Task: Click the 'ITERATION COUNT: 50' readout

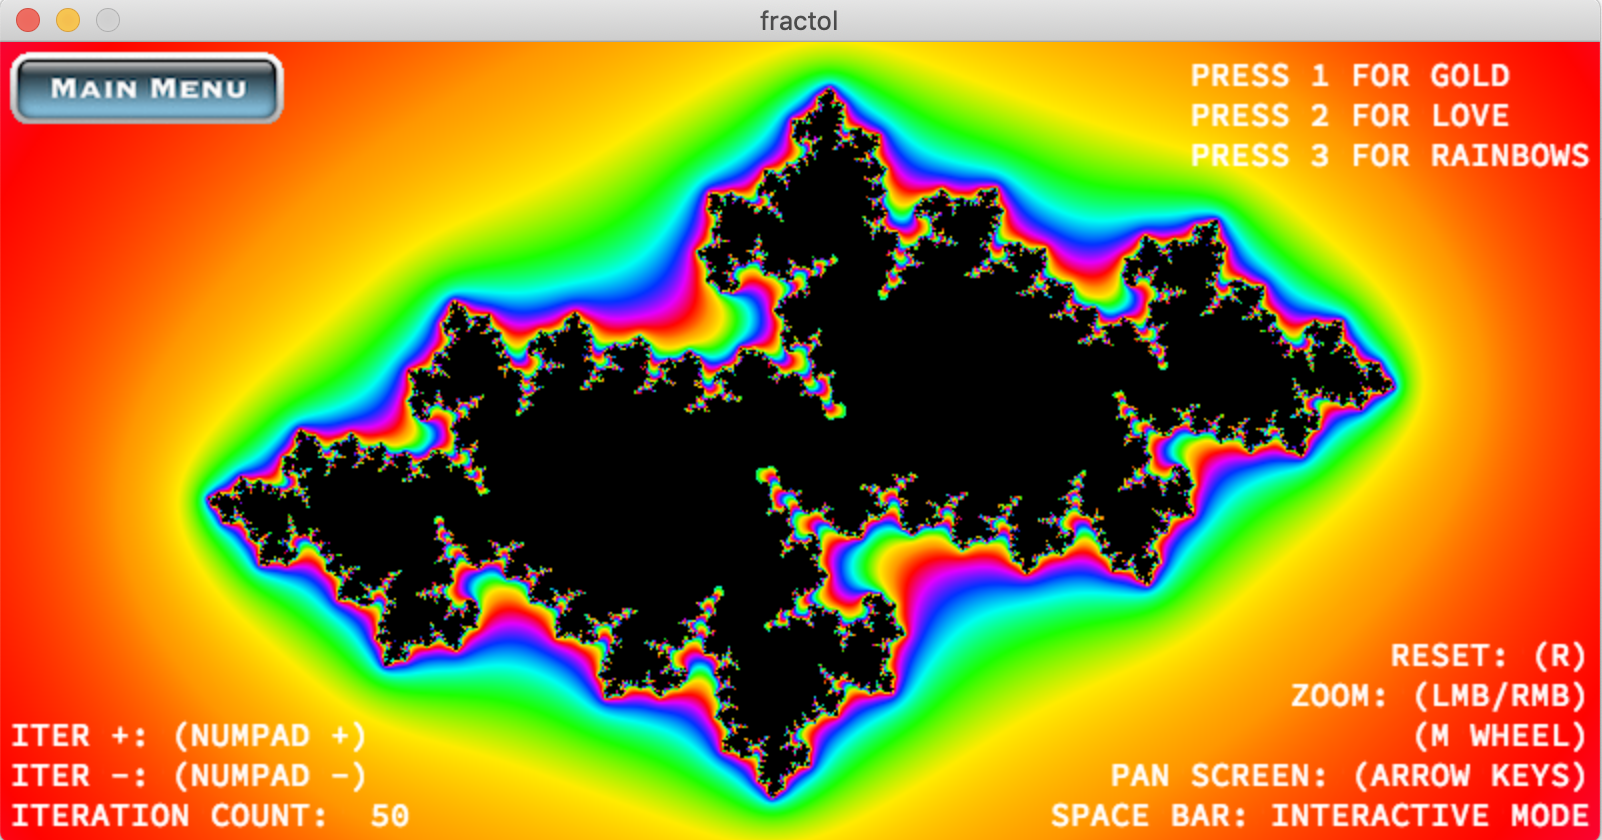Action: (x=210, y=816)
